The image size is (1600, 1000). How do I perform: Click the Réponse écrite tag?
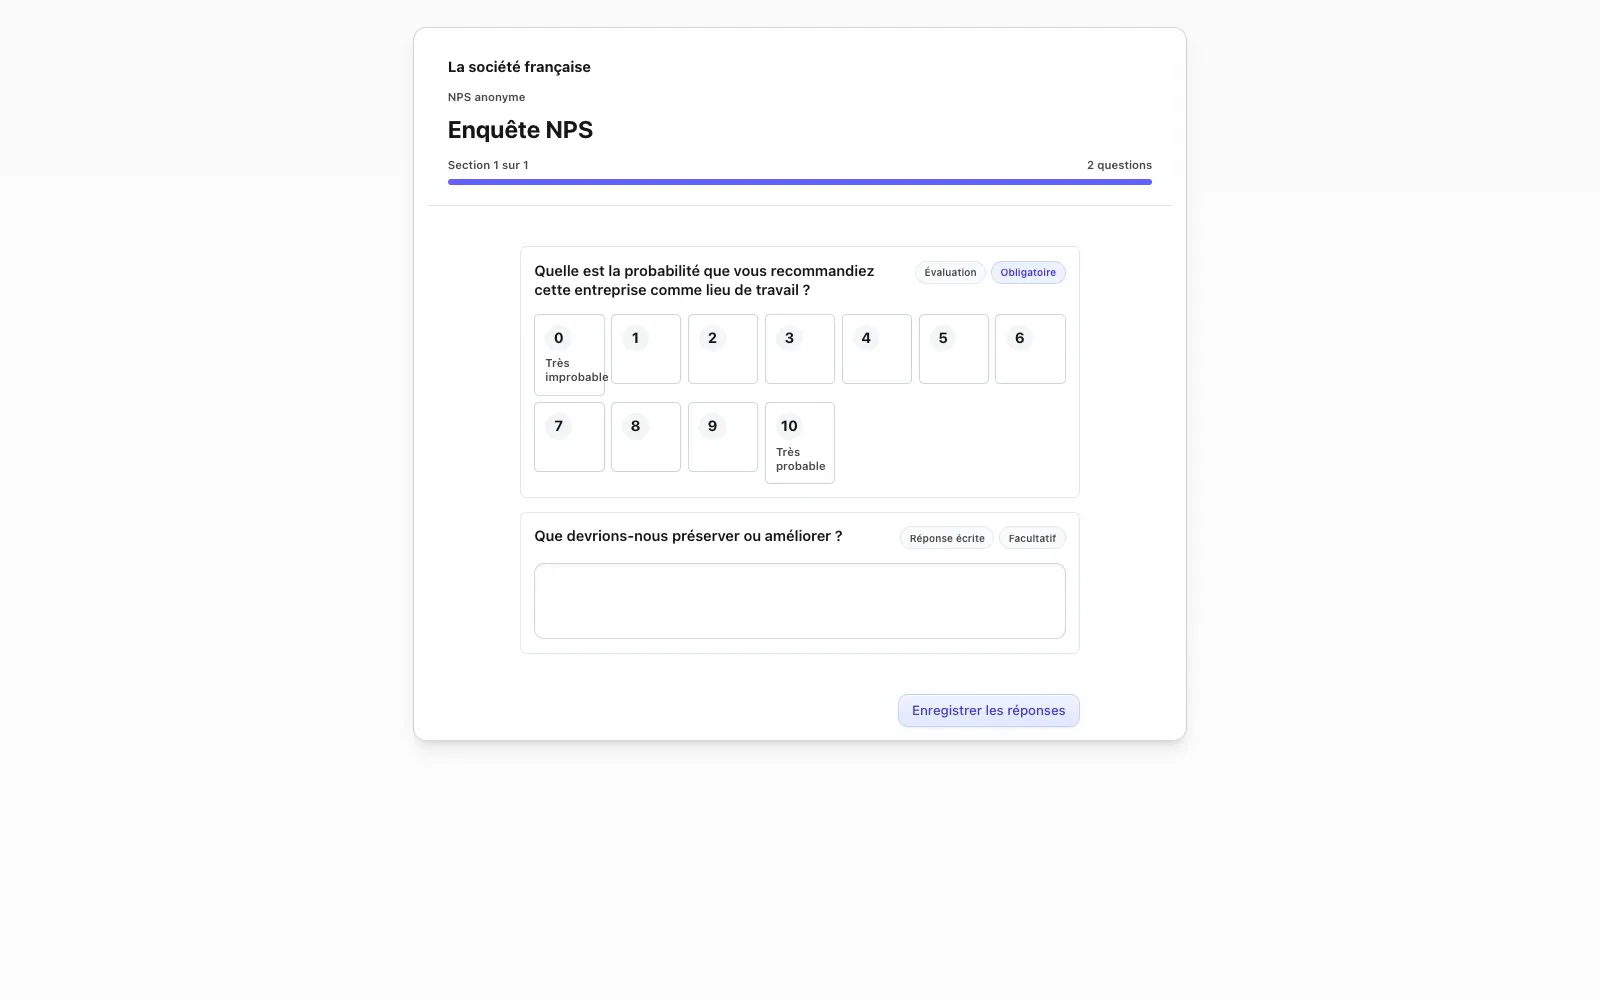947,538
